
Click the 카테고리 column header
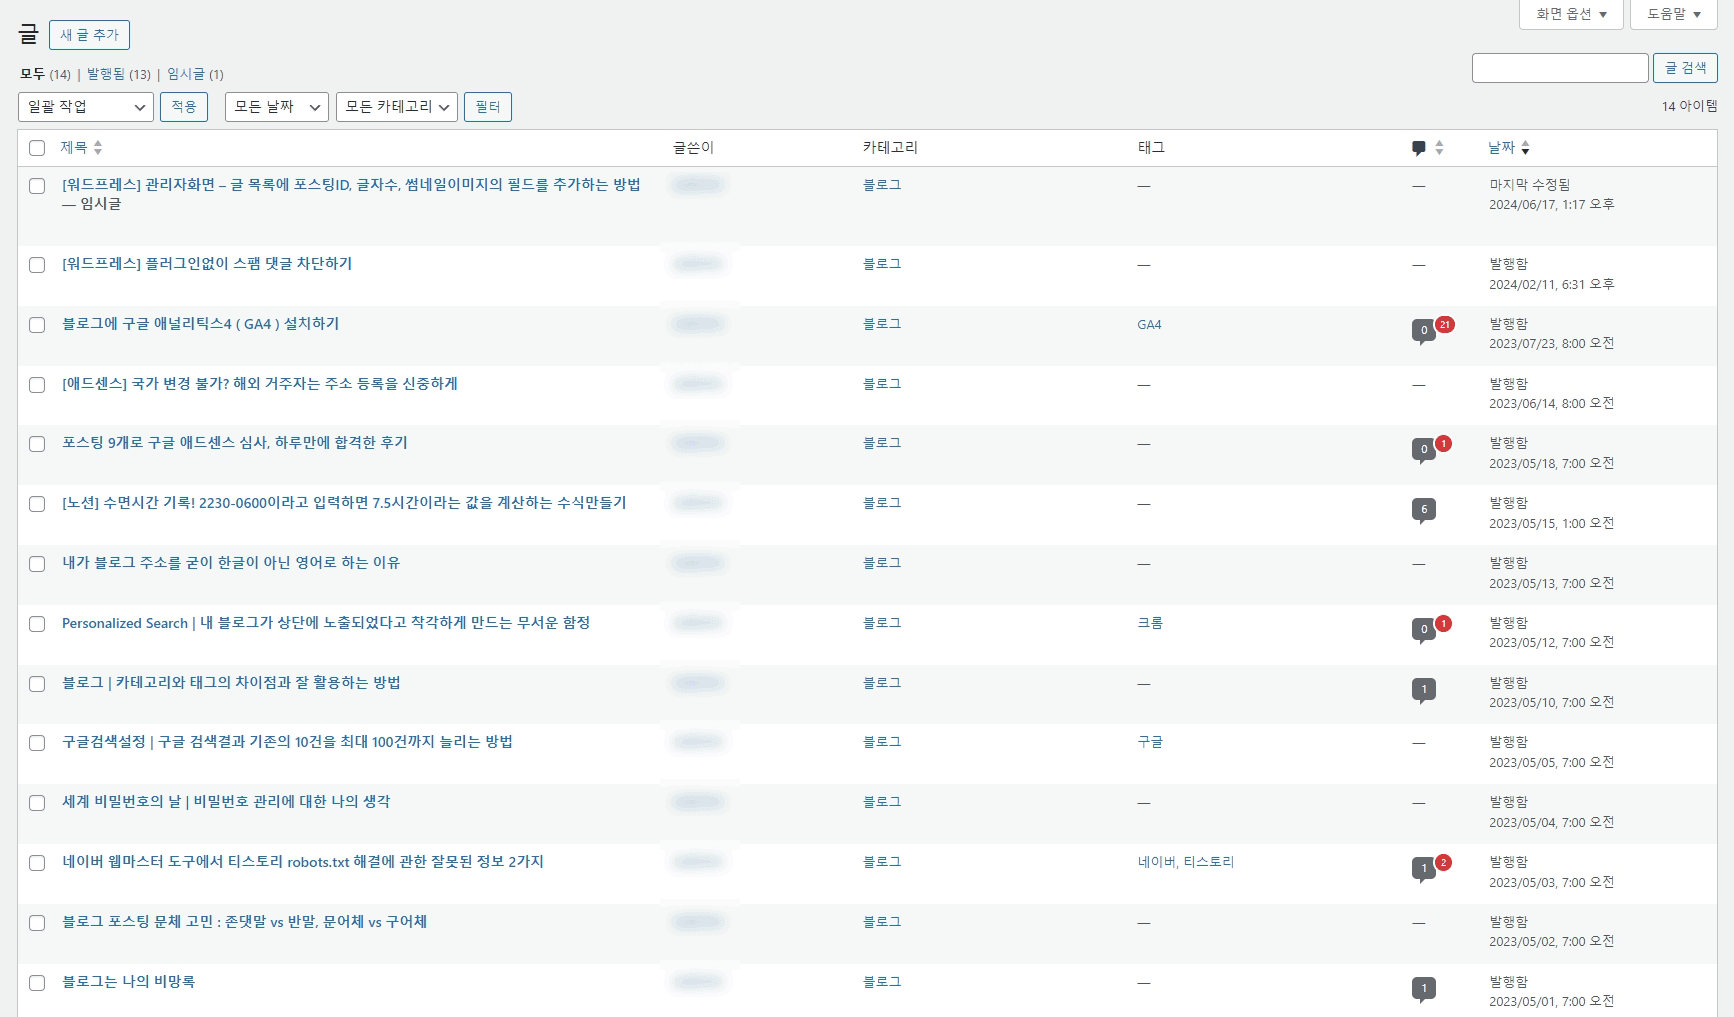pyautogui.click(x=890, y=148)
